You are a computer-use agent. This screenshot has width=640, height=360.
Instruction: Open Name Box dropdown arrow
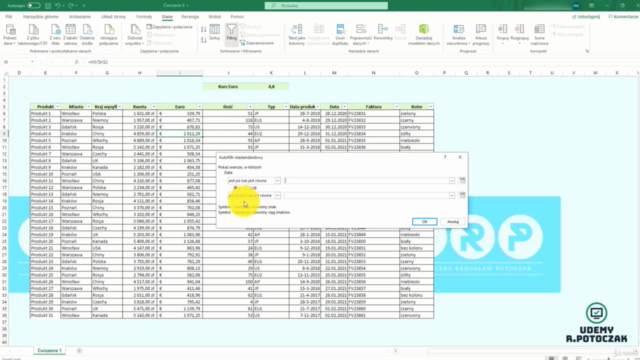point(32,62)
